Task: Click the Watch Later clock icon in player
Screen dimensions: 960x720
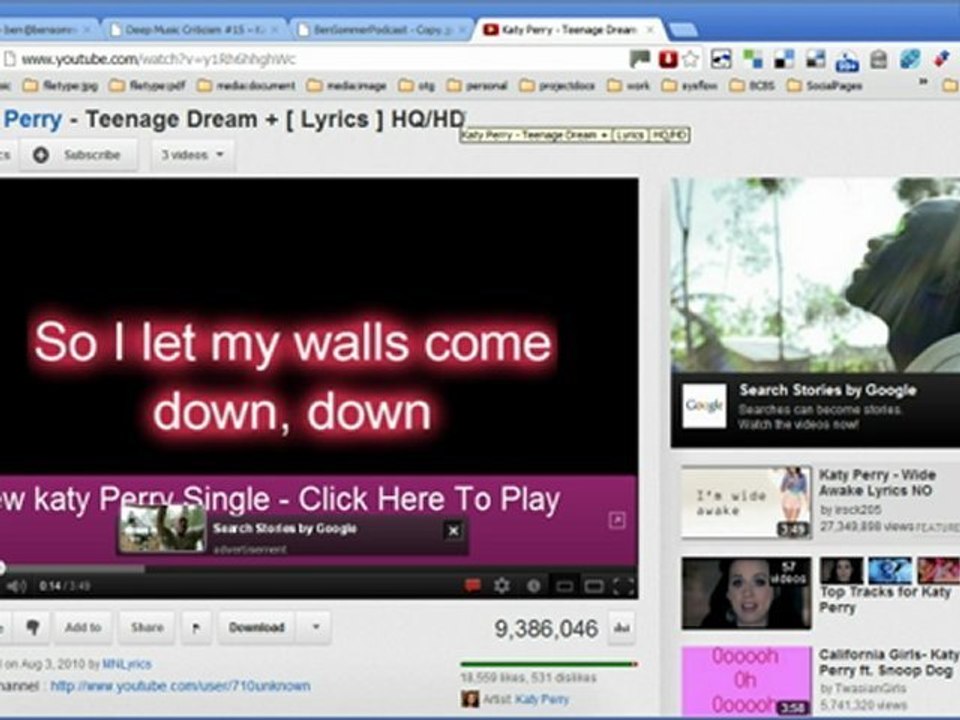Action: pyautogui.click(x=534, y=586)
